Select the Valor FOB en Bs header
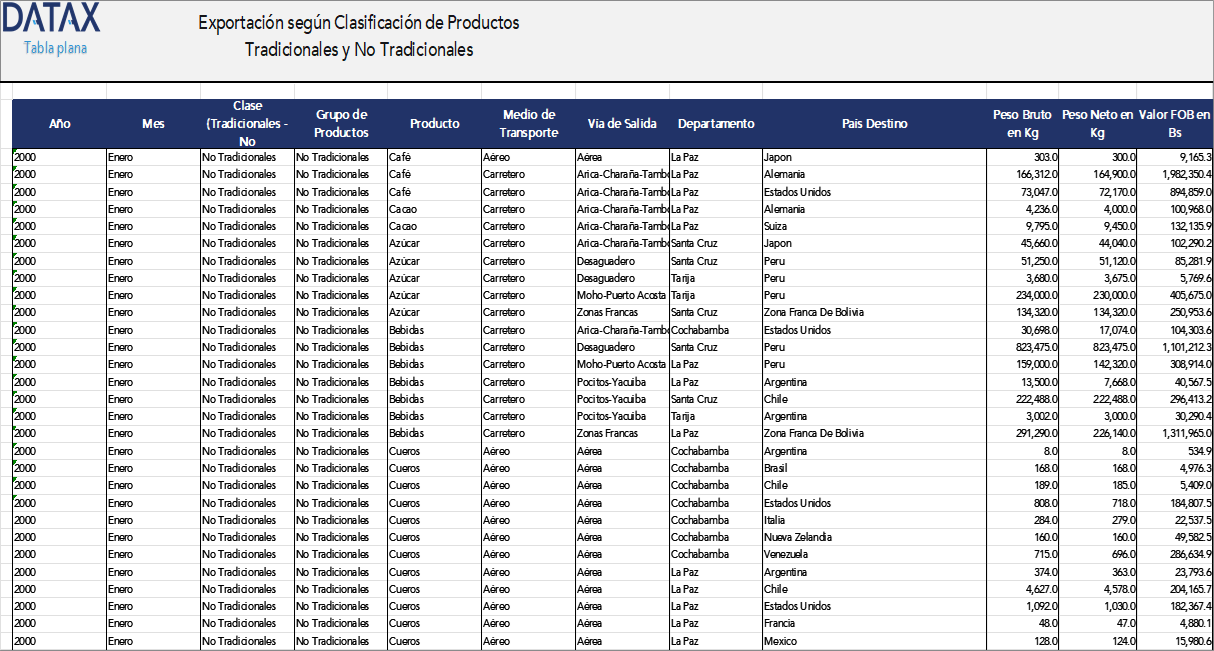This screenshot has width=1214, height=651. [1174, 124]
